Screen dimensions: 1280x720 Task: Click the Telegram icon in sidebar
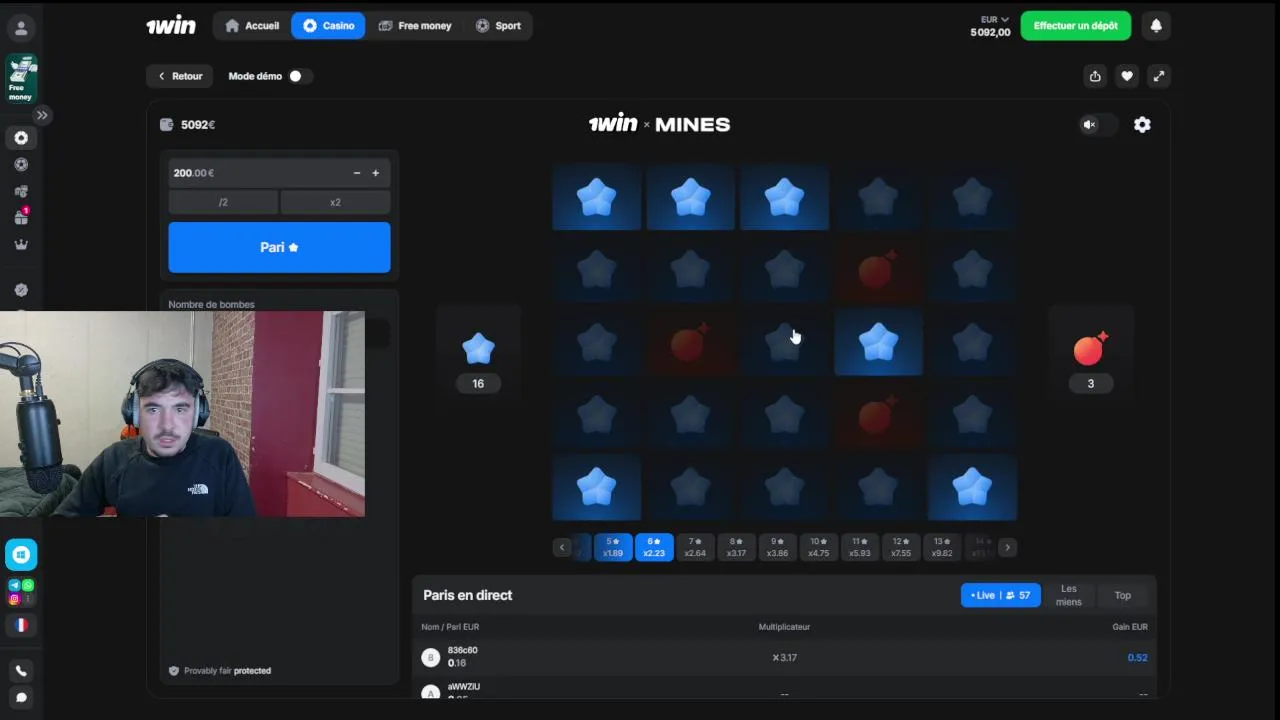[14, 585]
